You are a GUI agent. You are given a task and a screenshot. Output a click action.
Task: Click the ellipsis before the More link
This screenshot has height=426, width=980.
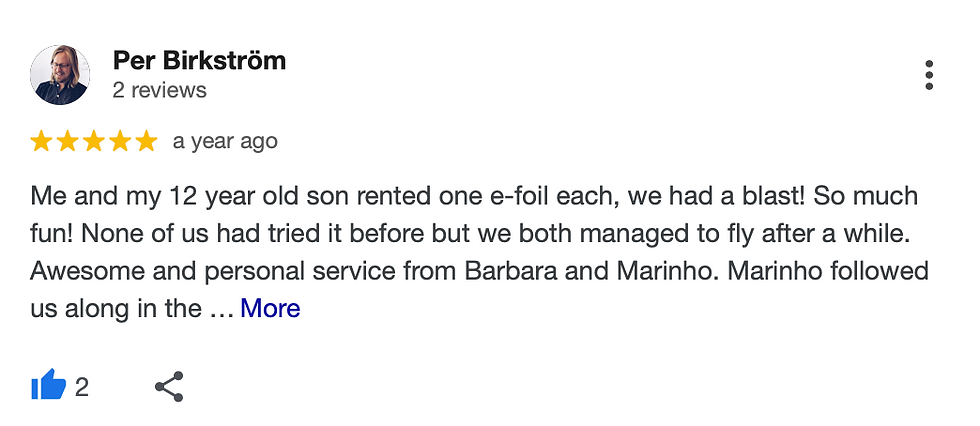pyautogui.click(x=221, y=311)
